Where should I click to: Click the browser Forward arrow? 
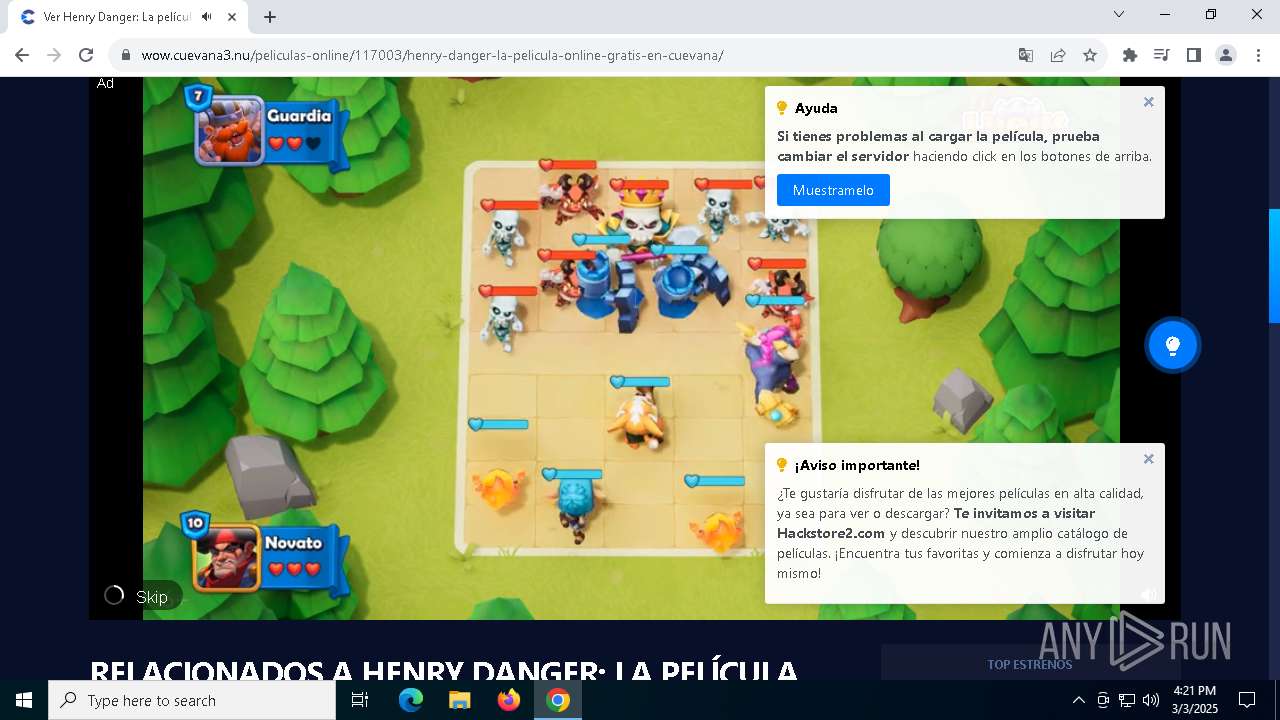pyautogui.click(x=54, y=55)
